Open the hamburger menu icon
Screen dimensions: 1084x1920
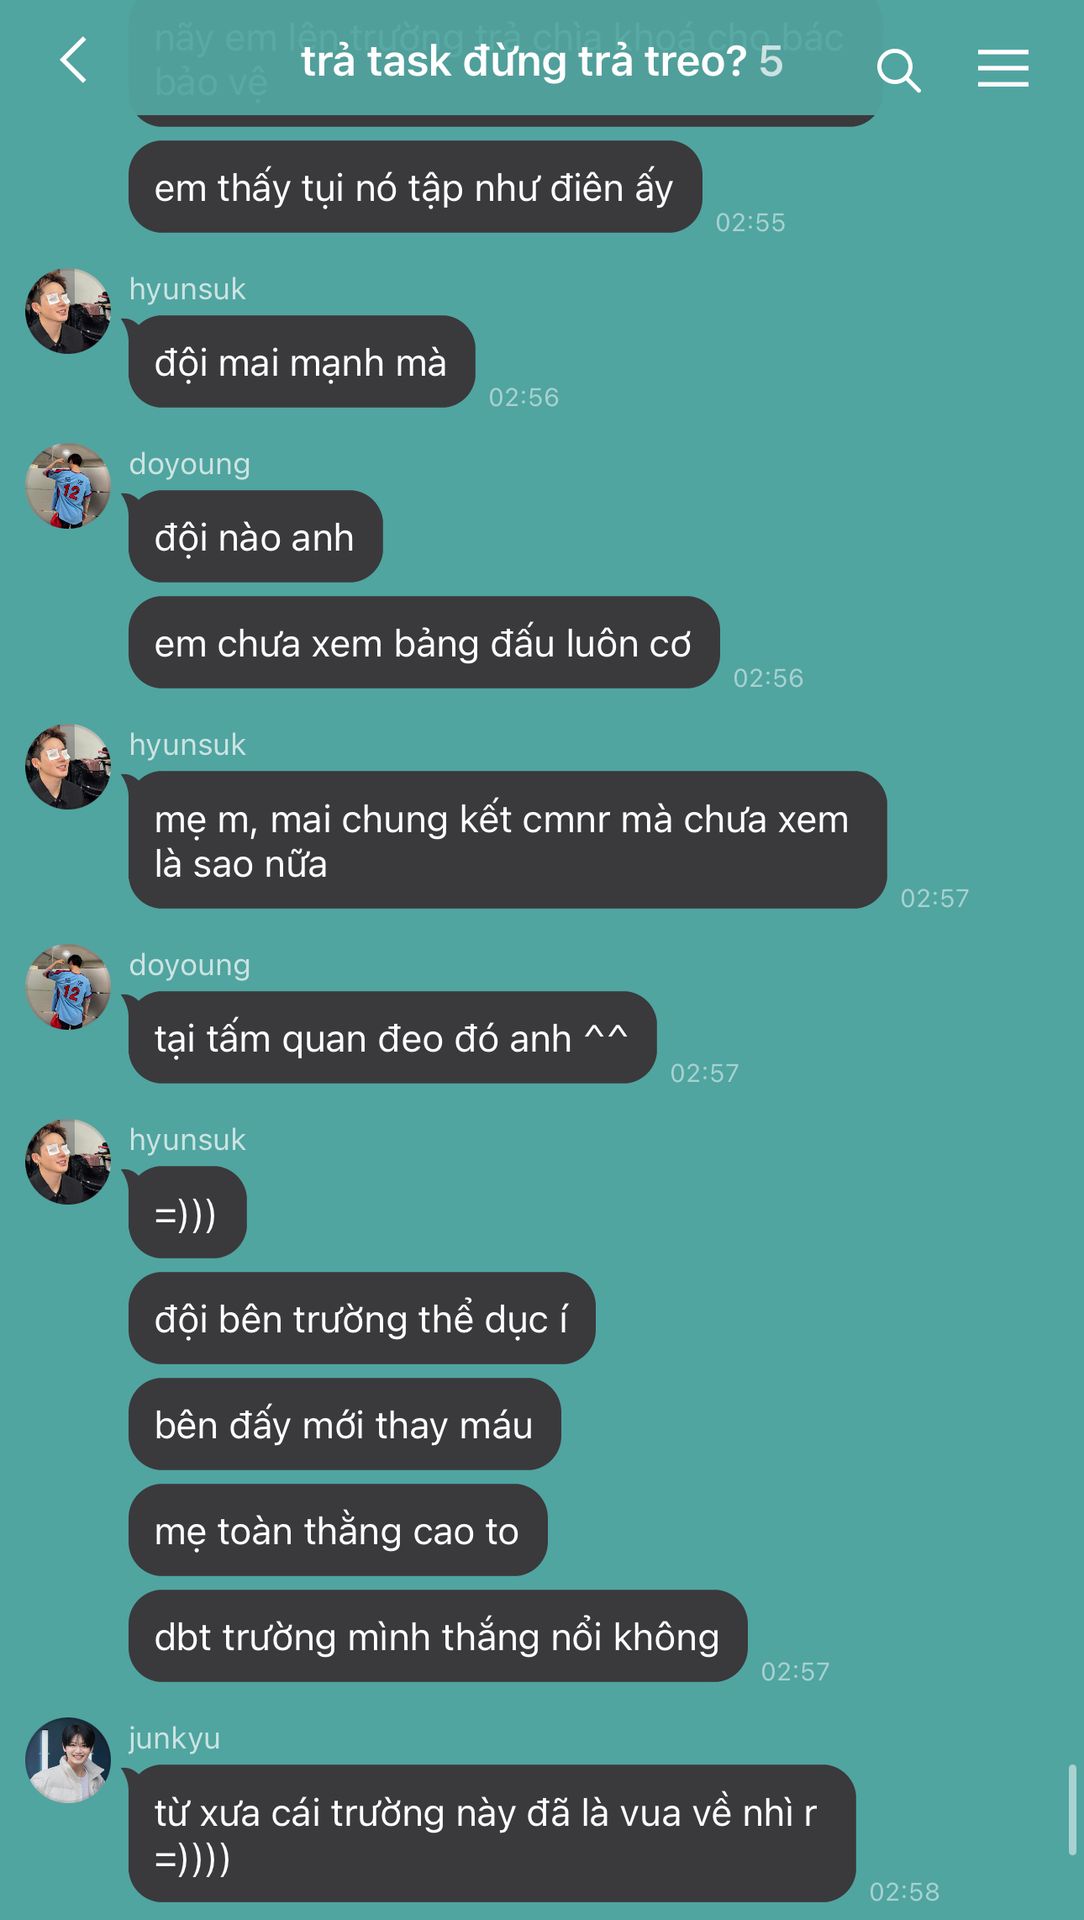(x=1003, y=68)
